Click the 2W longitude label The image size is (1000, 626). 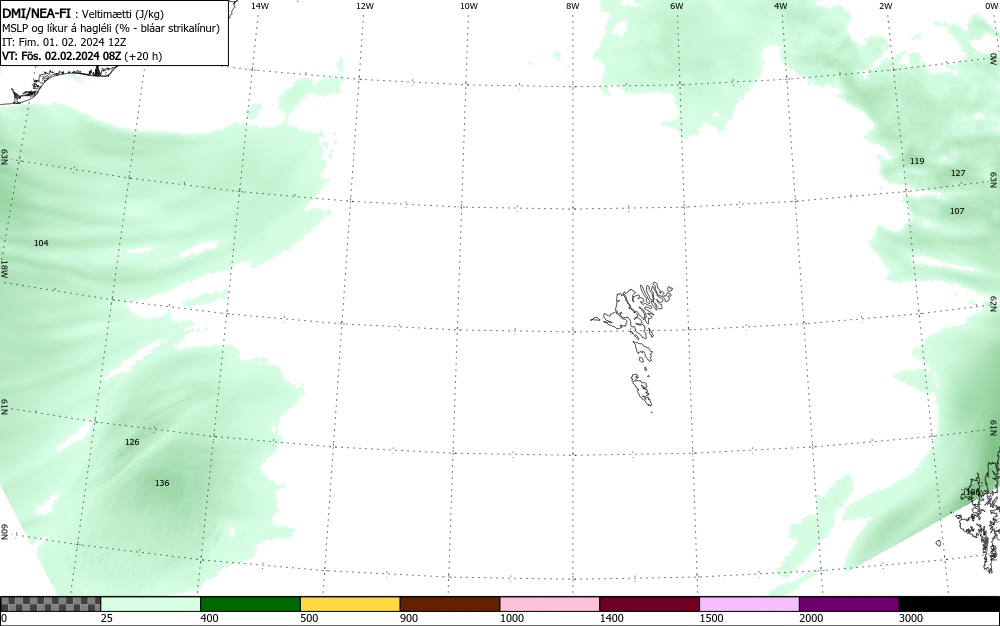(x=885, y=6)
